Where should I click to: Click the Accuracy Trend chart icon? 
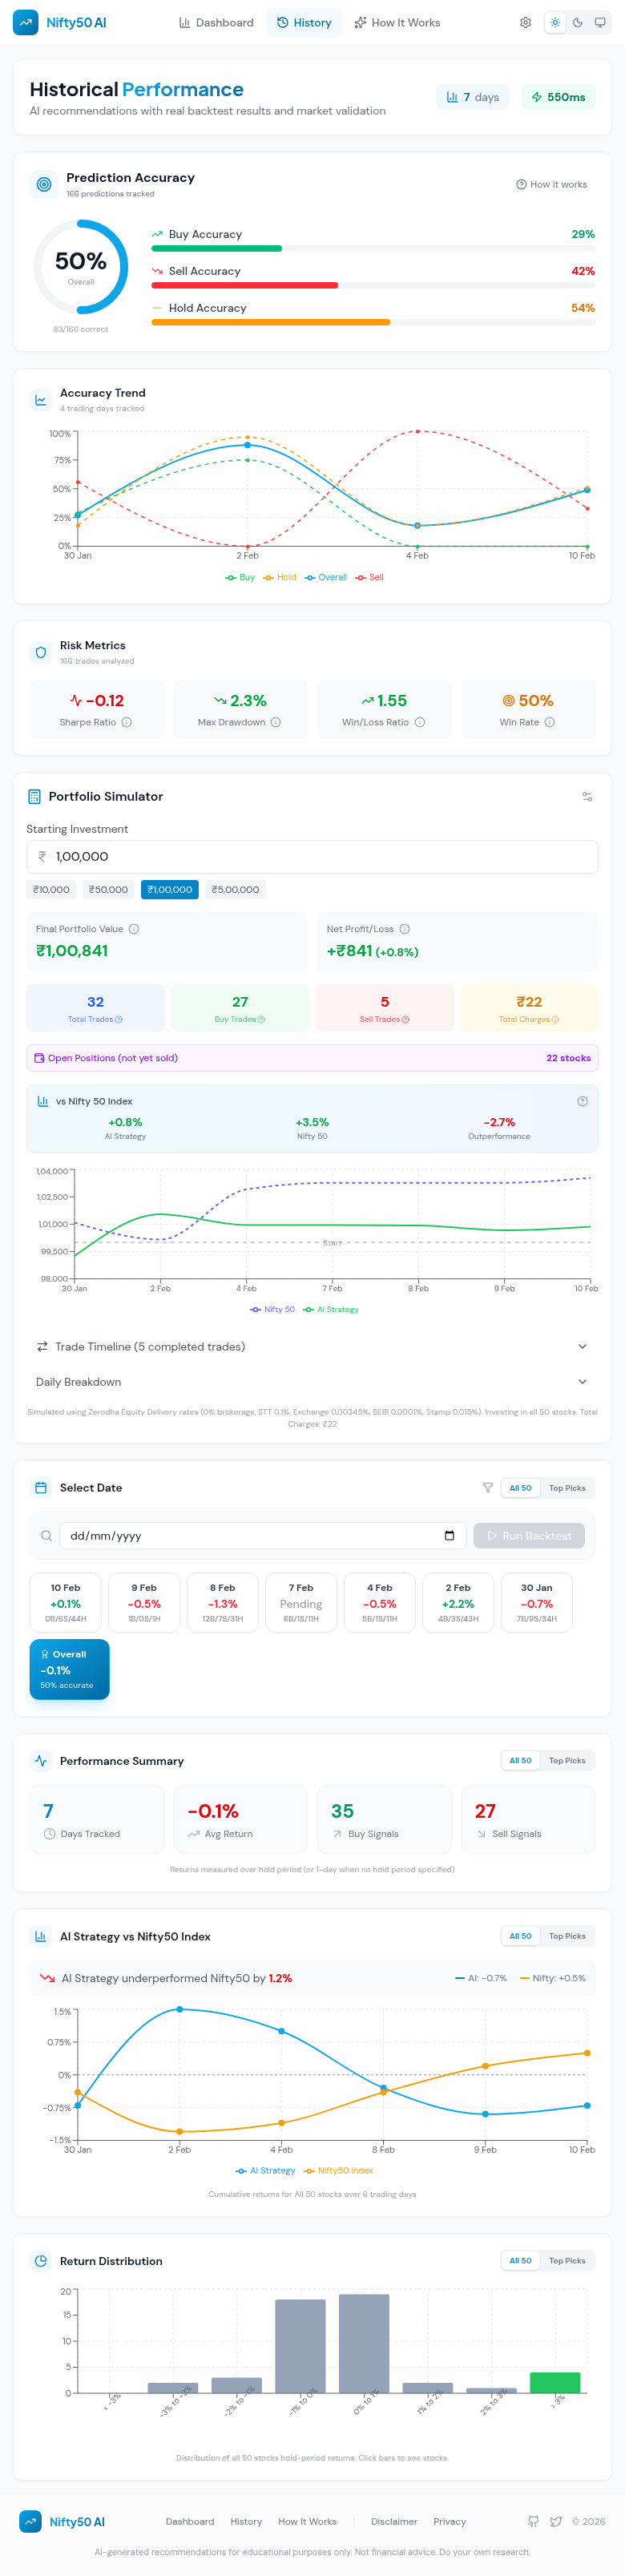(x=41, y=400)
